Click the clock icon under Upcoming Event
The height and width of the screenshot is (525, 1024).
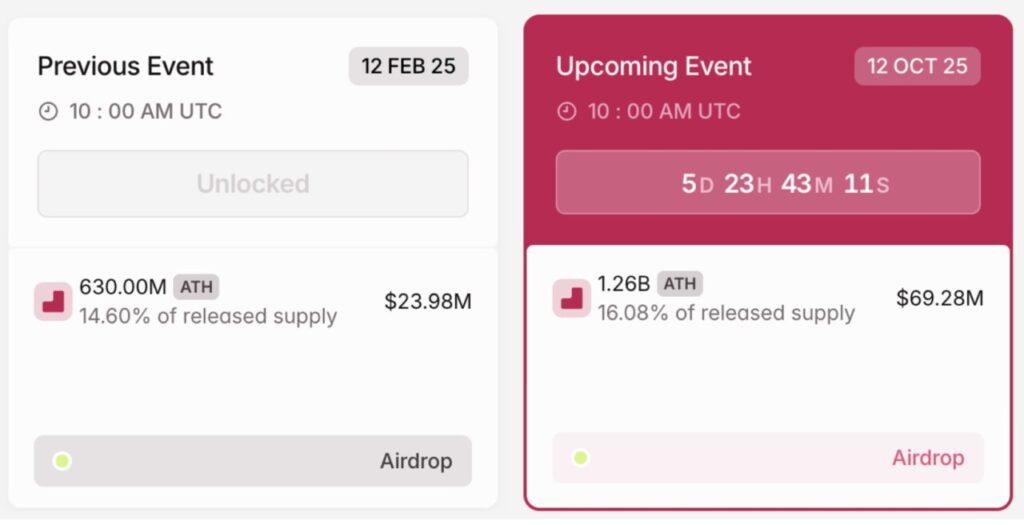pyautogui.click(x=567, y=111)
